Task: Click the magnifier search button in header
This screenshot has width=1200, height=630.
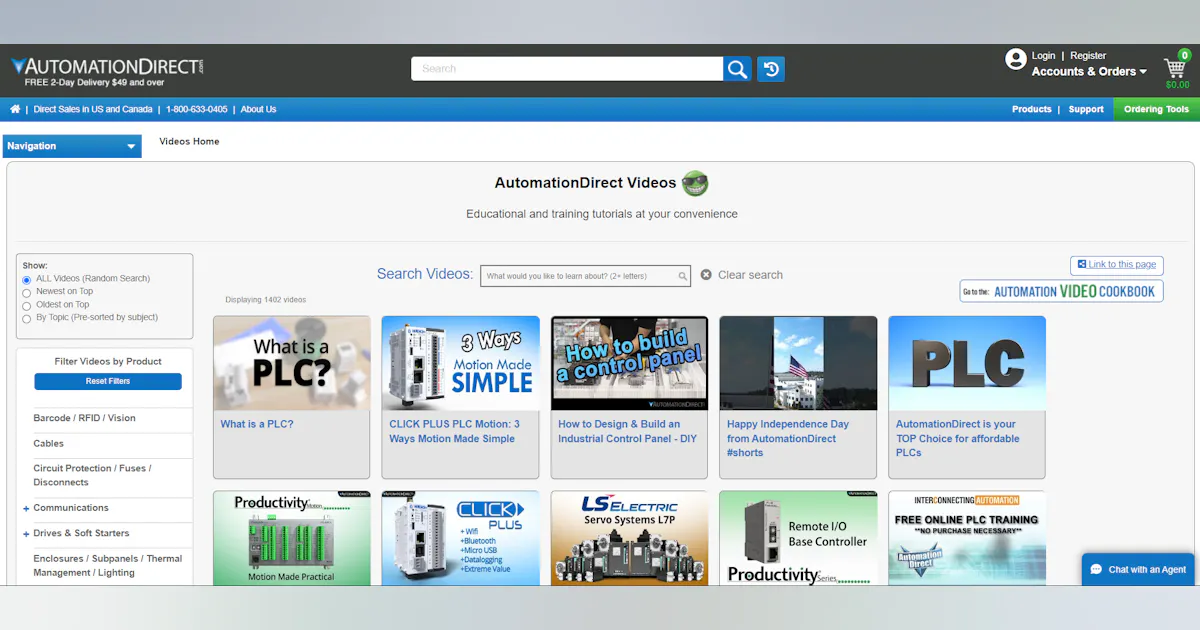Action: coord(738,69)
